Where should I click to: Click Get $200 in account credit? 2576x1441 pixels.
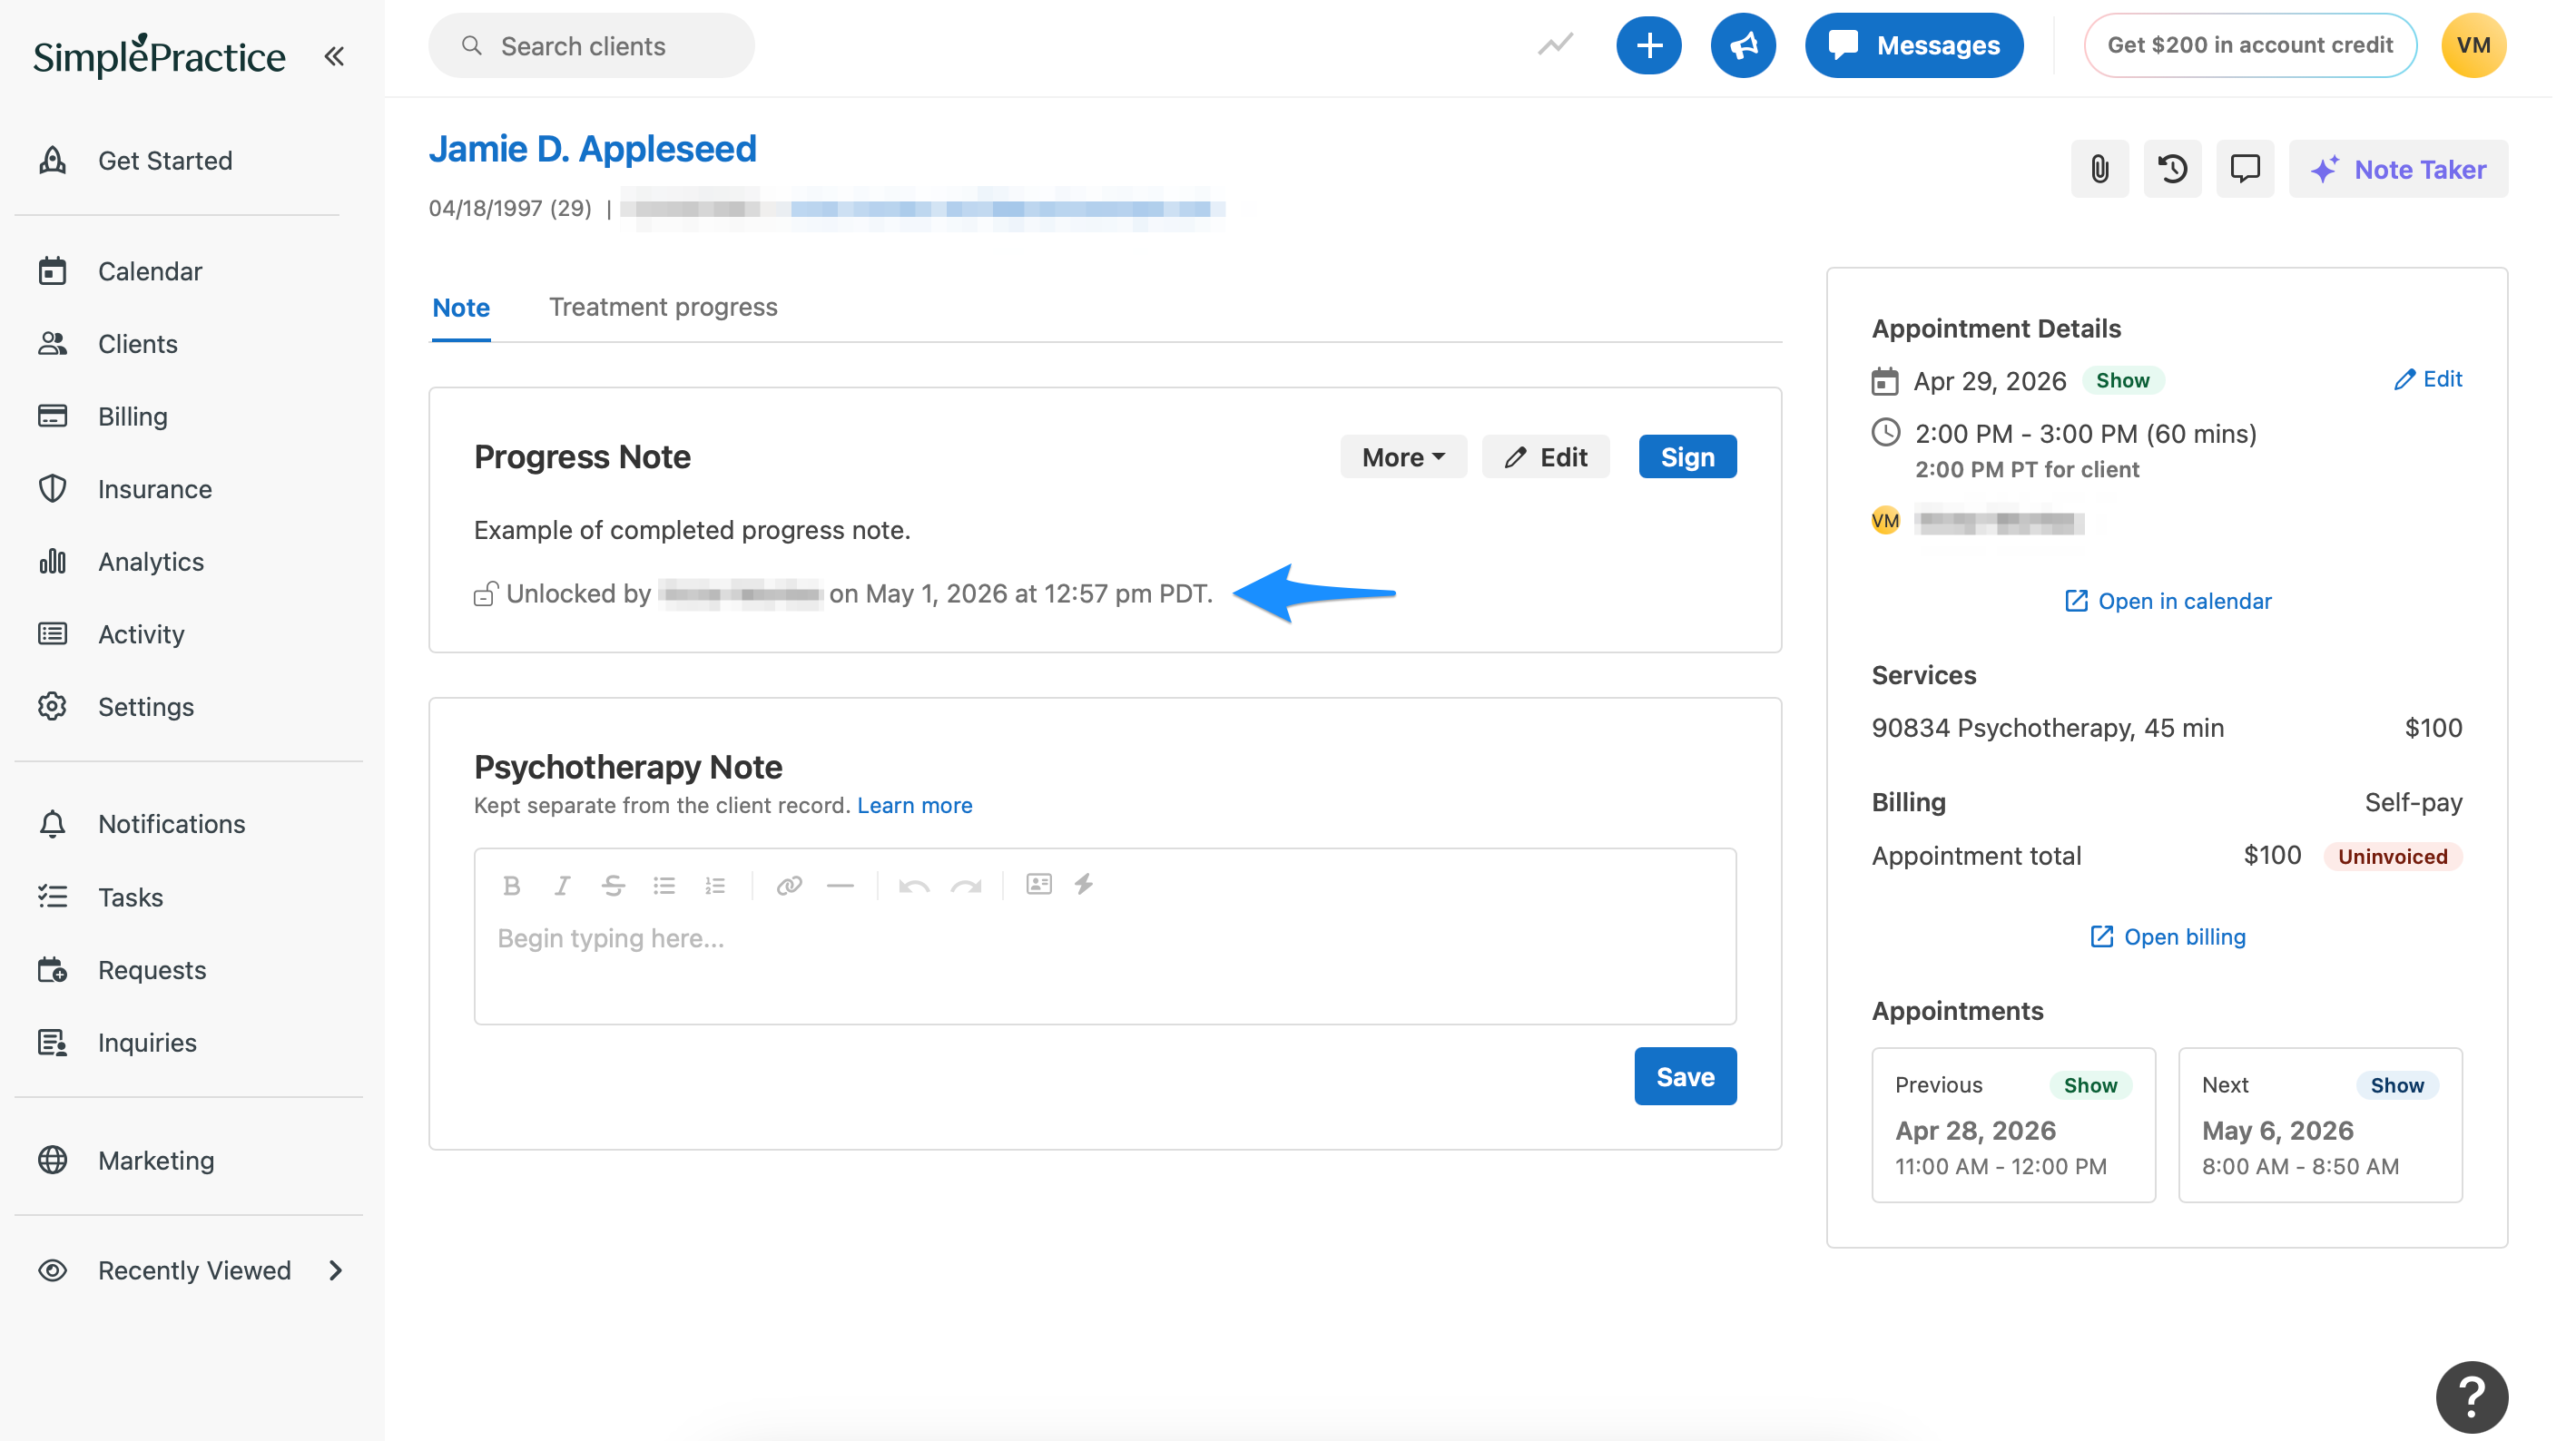(2250, 45)
